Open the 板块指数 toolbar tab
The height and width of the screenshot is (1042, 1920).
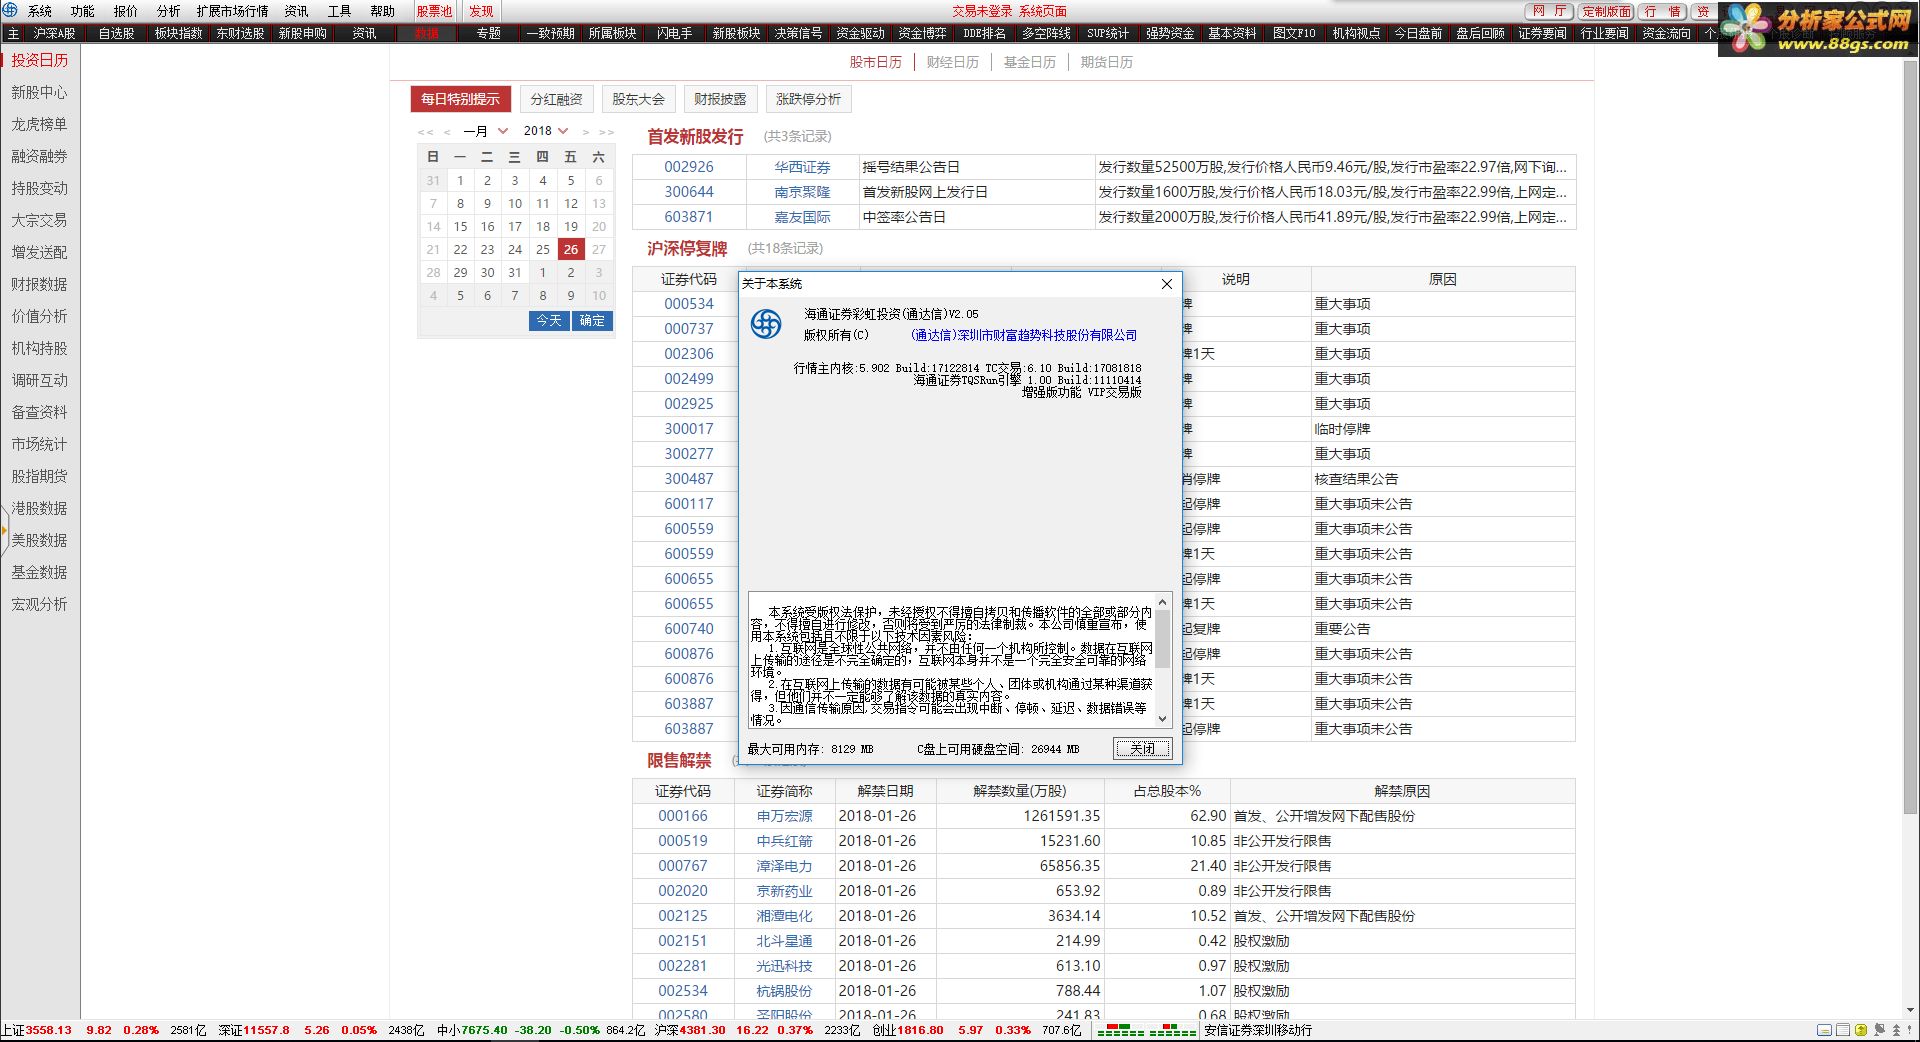tap(178, 33)
